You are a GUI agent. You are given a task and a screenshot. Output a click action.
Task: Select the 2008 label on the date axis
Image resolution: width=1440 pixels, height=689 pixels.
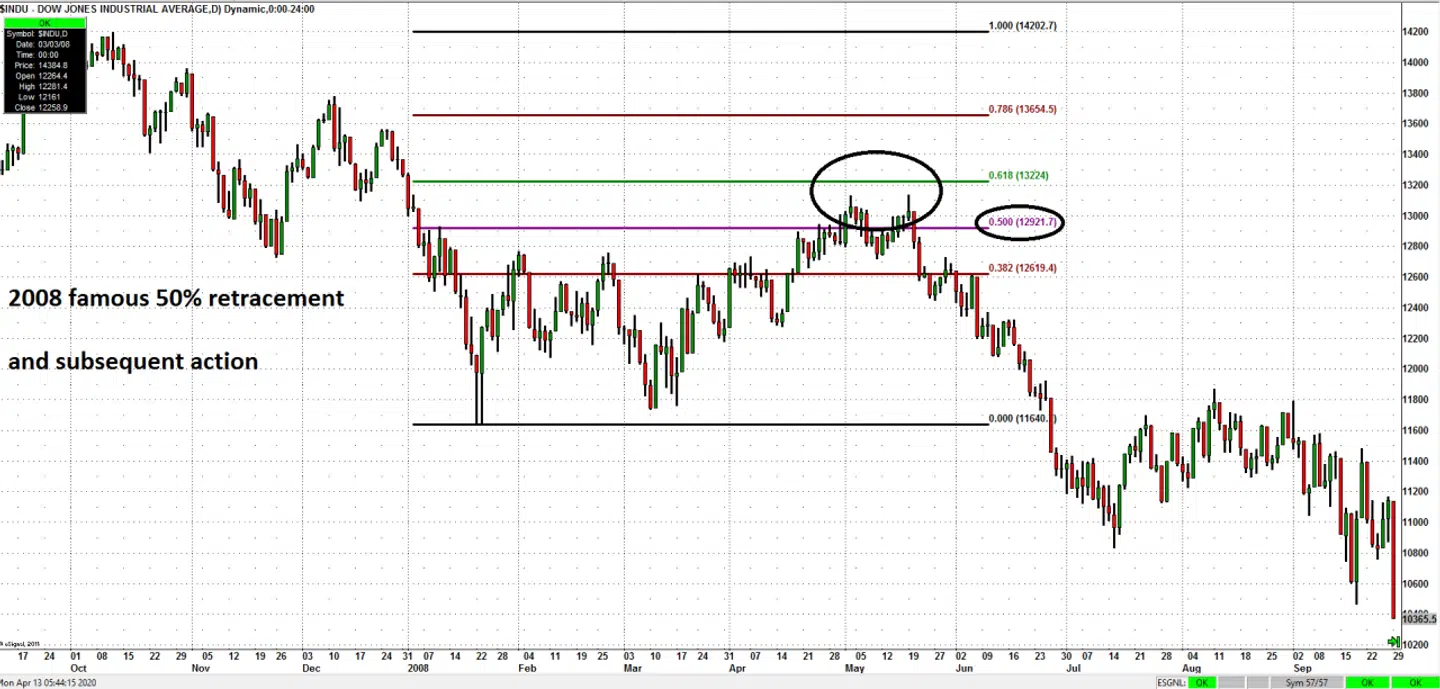coord(419,668)
